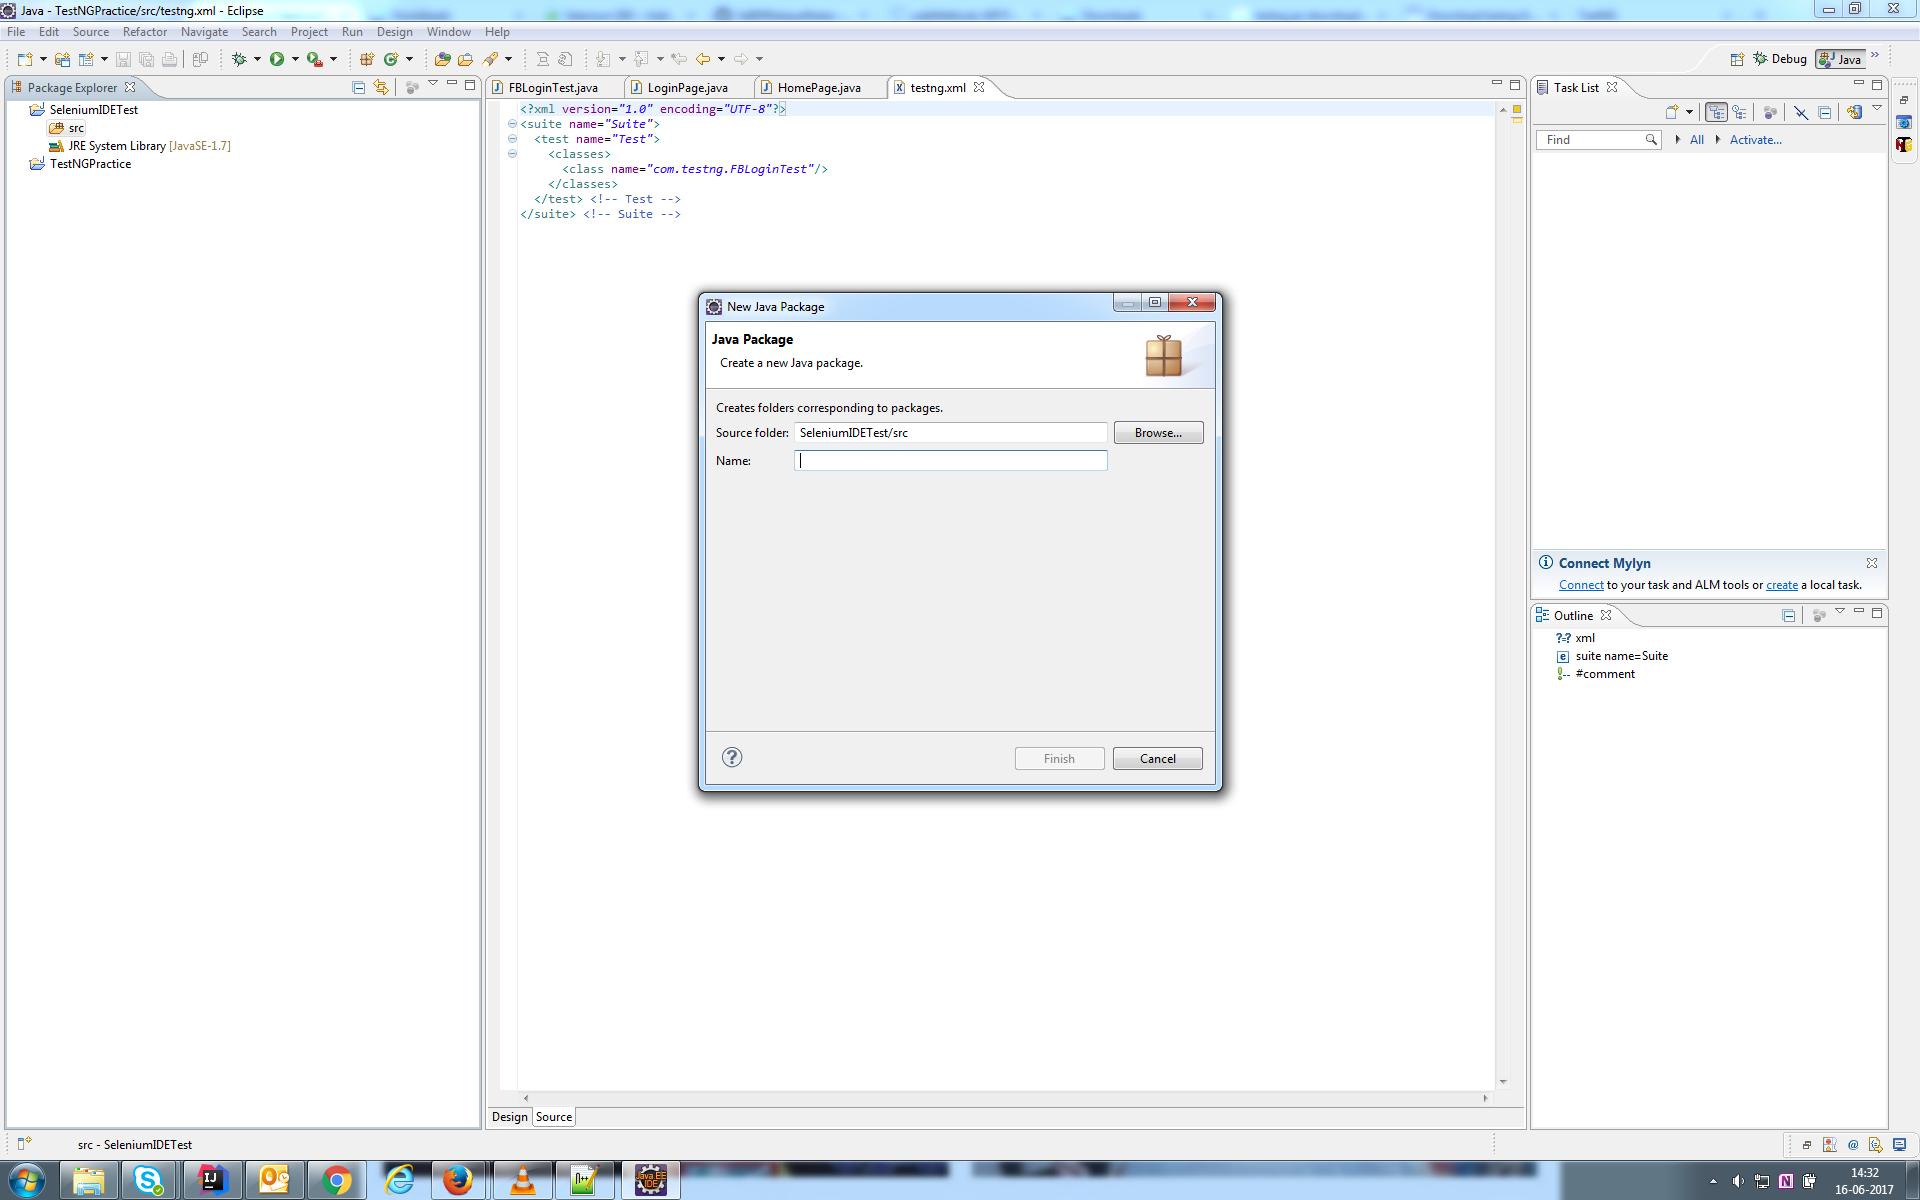Open the Run button dropdown arrow
The height and width of the screenshot is (1200, 1920).
pyautogui.click(x=295, y=60)
